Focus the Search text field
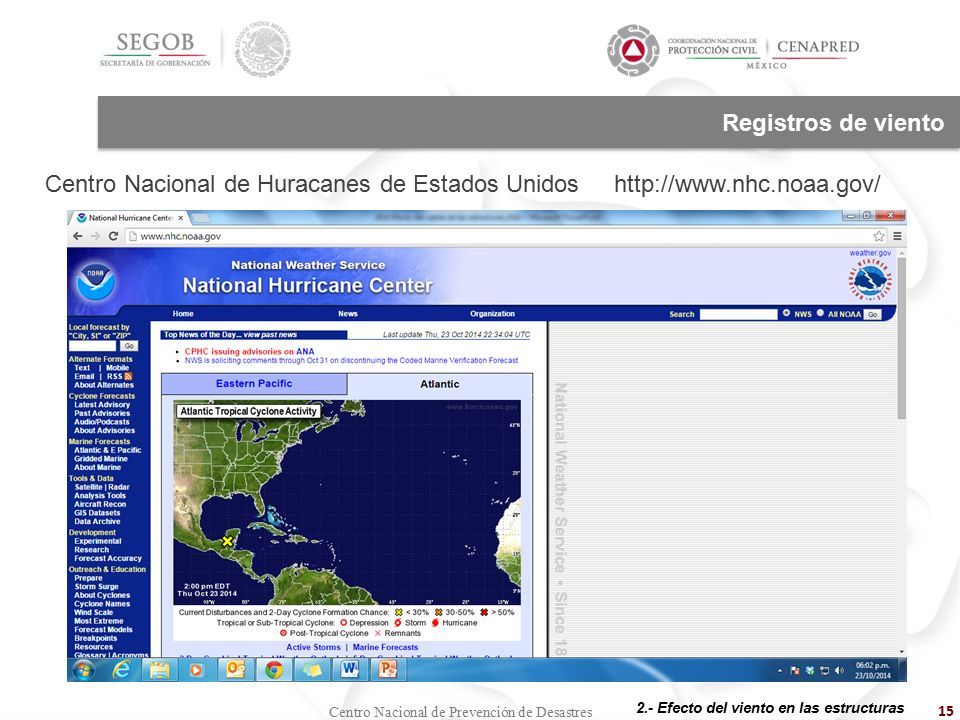The width and height of the screenshot is (960, 720). tap(738, 314)
